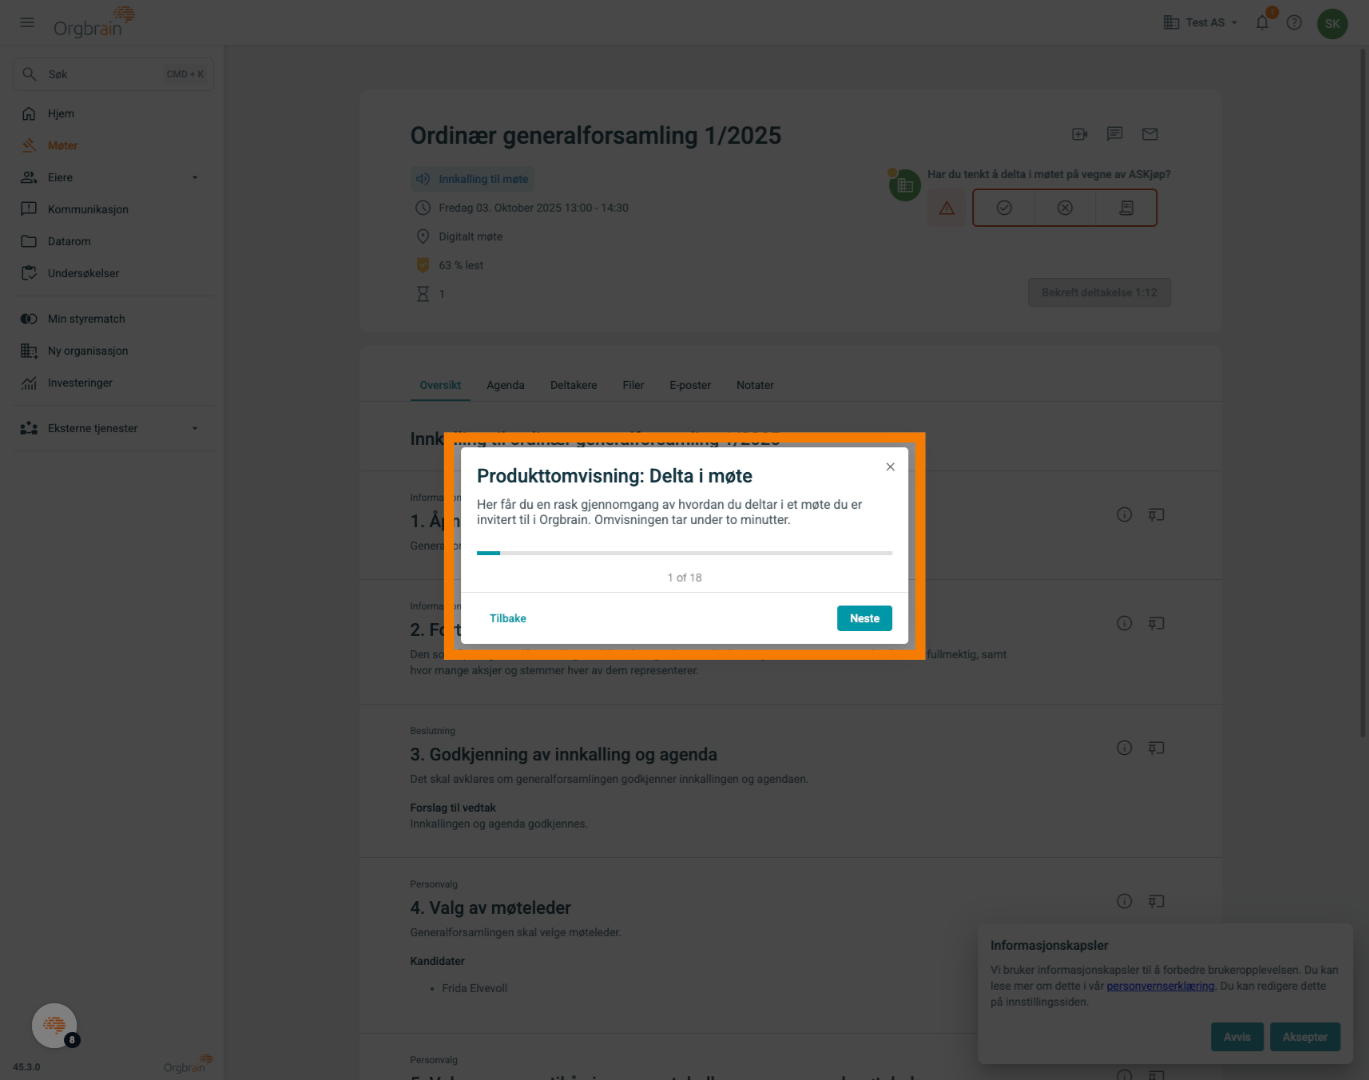This screenshot has width=1369, height=1080.
Task: Switch to the Deltakere tab
Action: pos(573,385)
